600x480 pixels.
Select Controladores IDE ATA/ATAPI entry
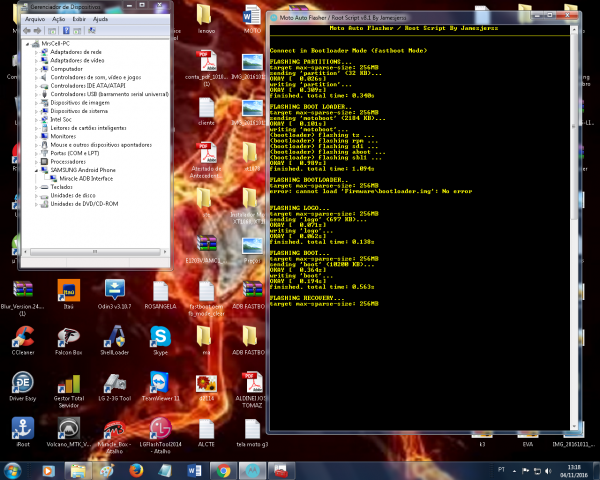(x=88, y=86)
